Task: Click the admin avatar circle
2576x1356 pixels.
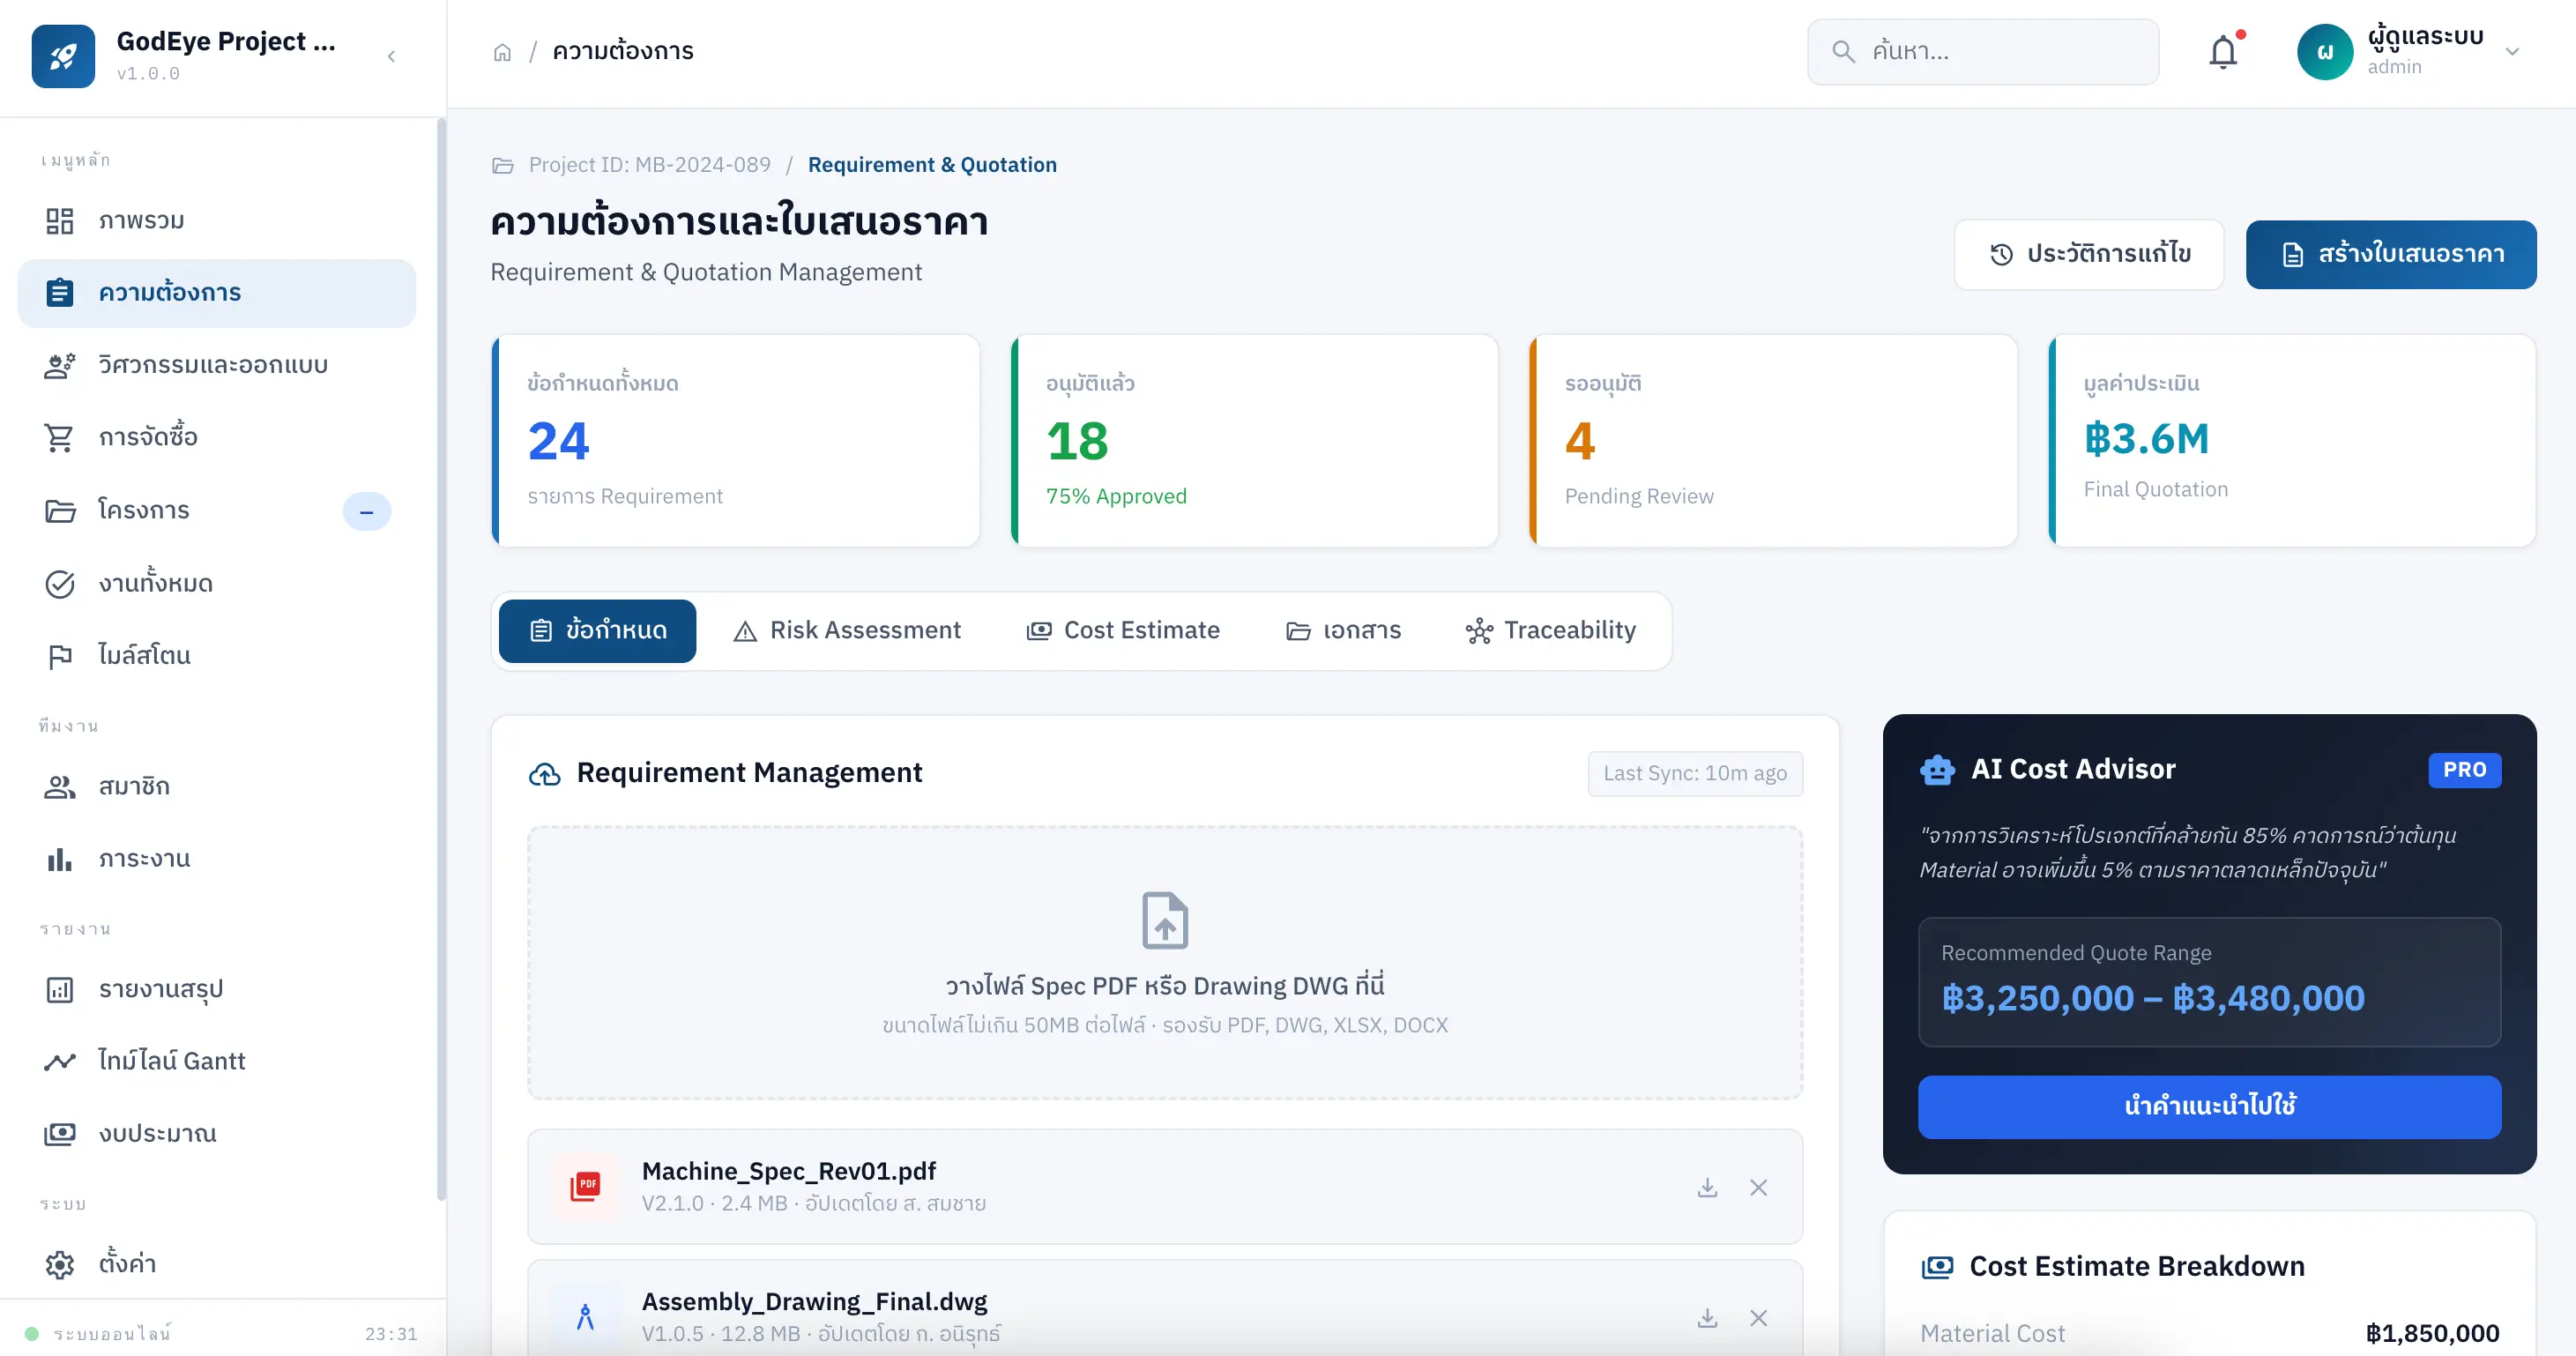Action: [2325, 52]
